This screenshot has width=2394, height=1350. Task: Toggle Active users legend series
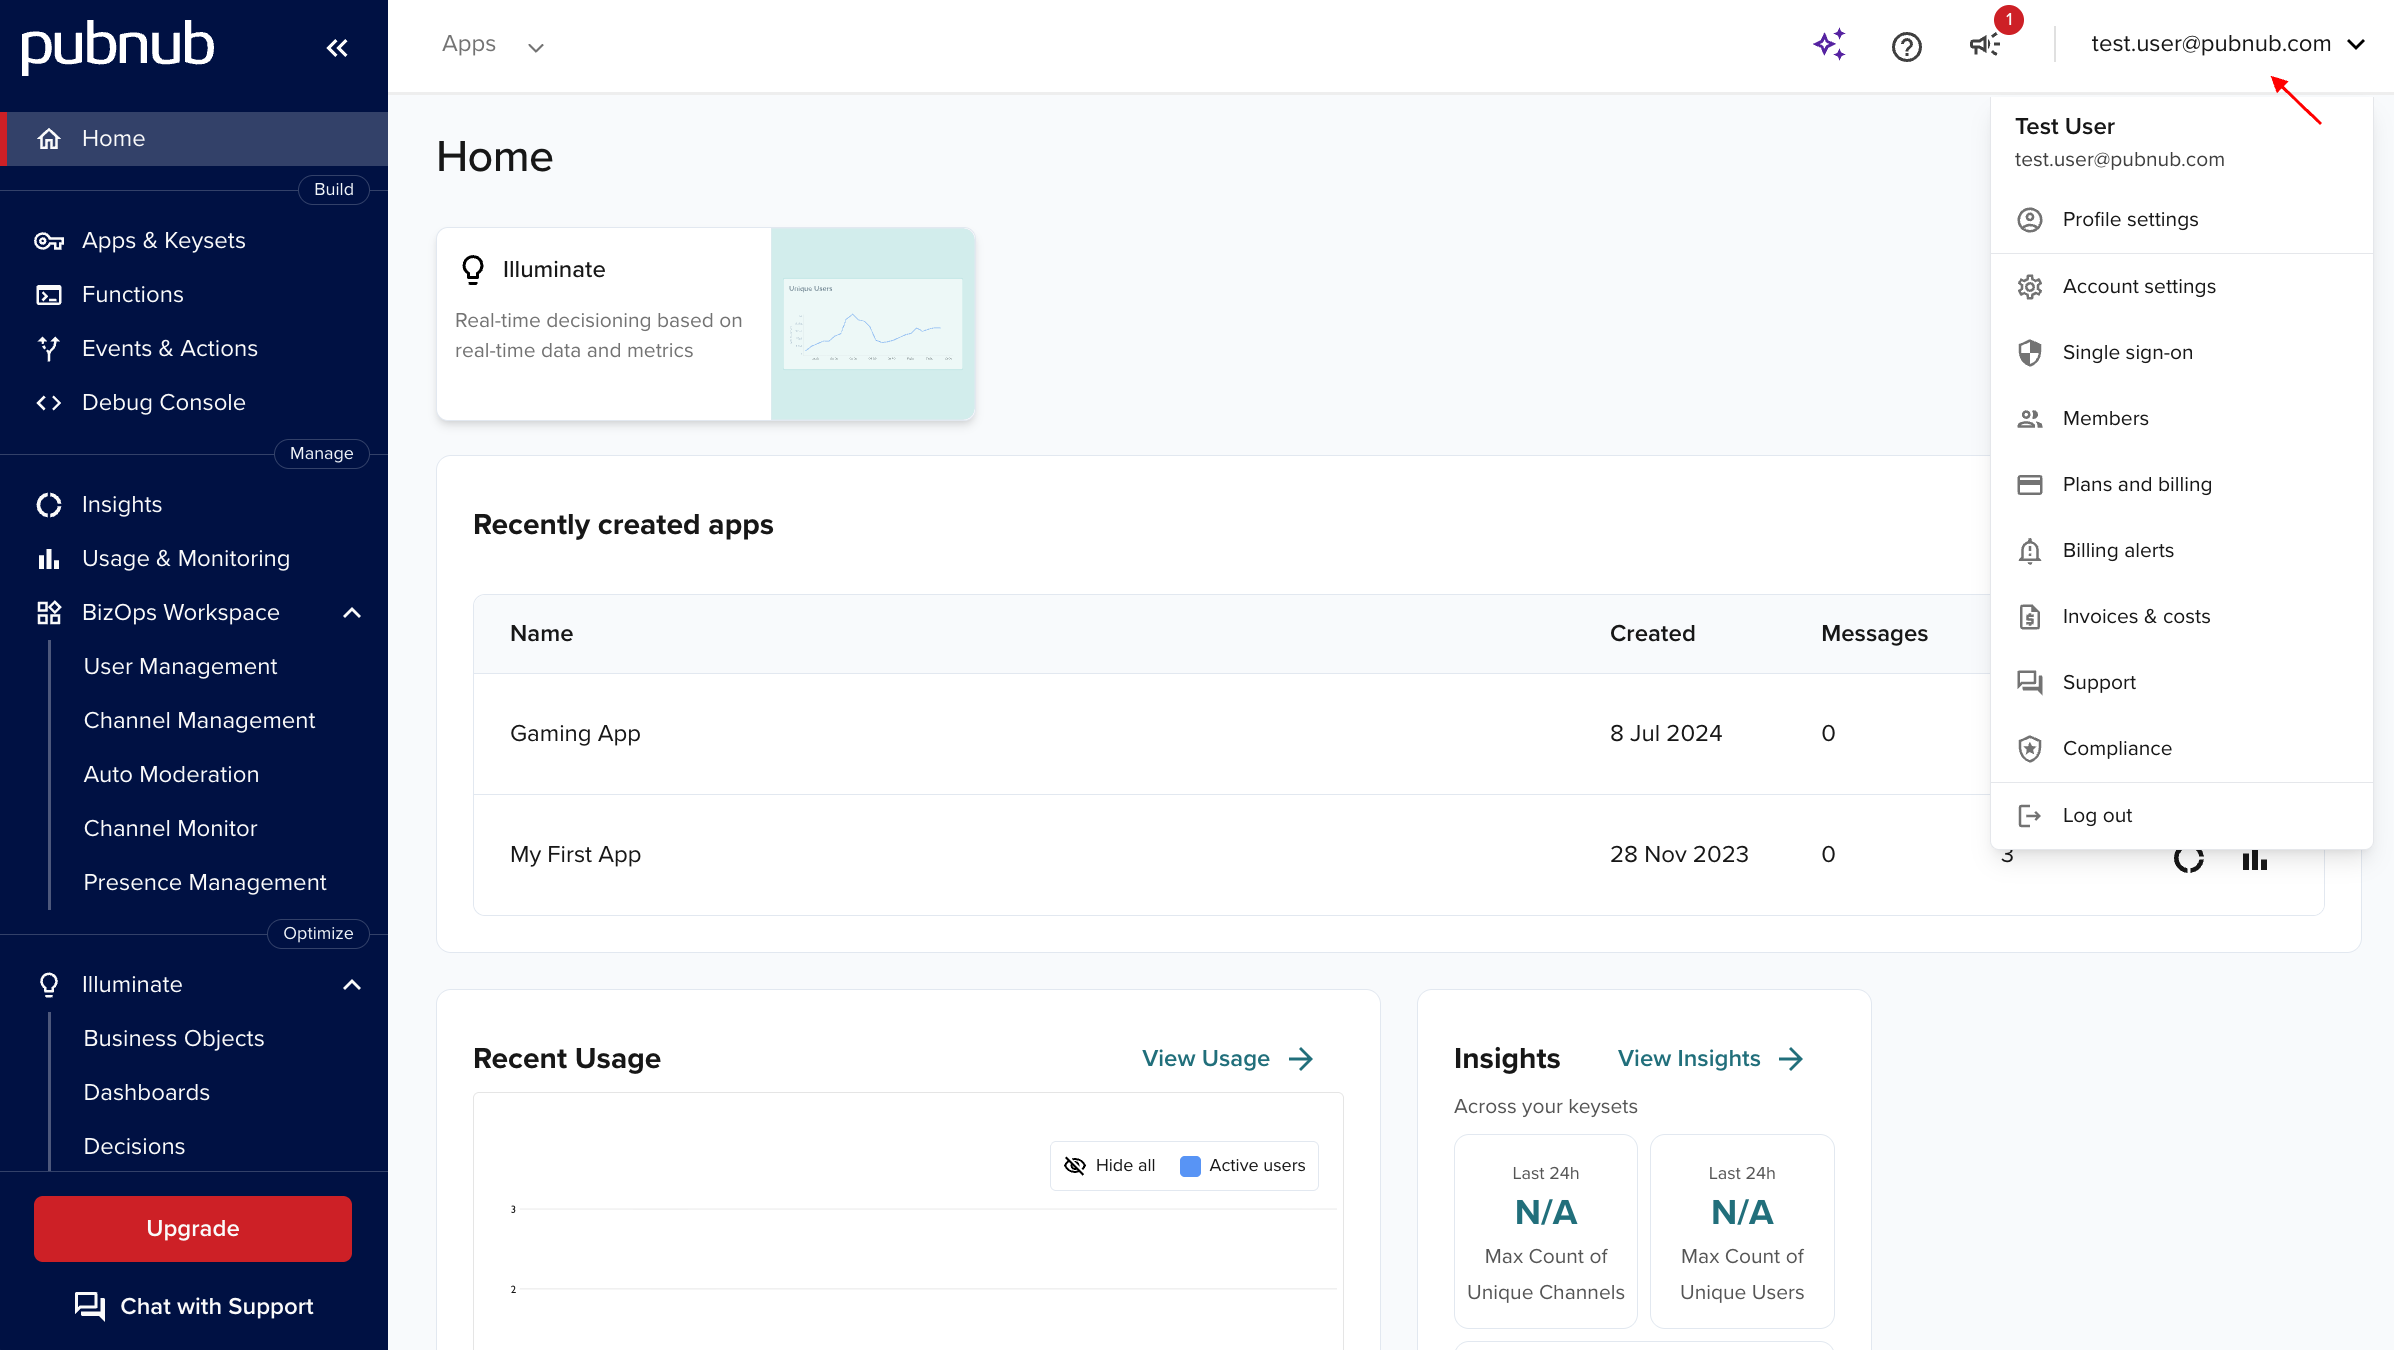tap(1257, 1165)
